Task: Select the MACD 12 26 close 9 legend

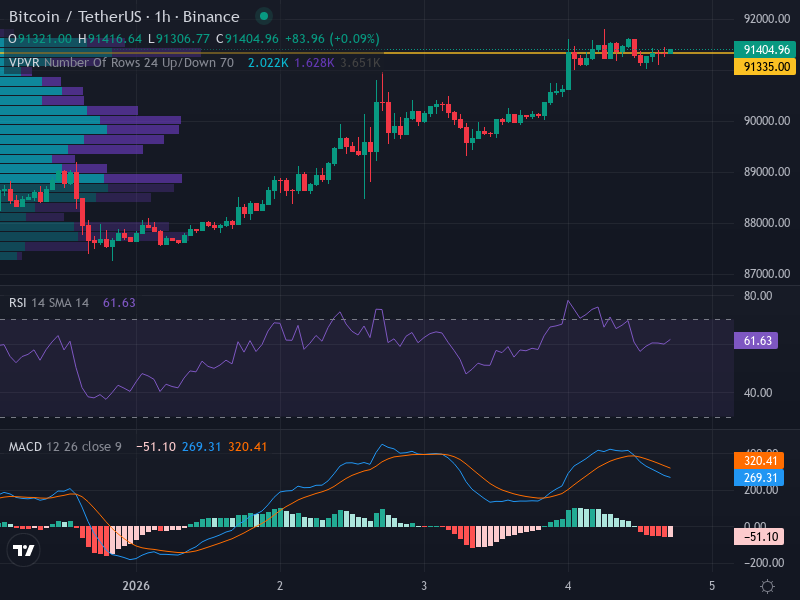Action: (65, 446)
